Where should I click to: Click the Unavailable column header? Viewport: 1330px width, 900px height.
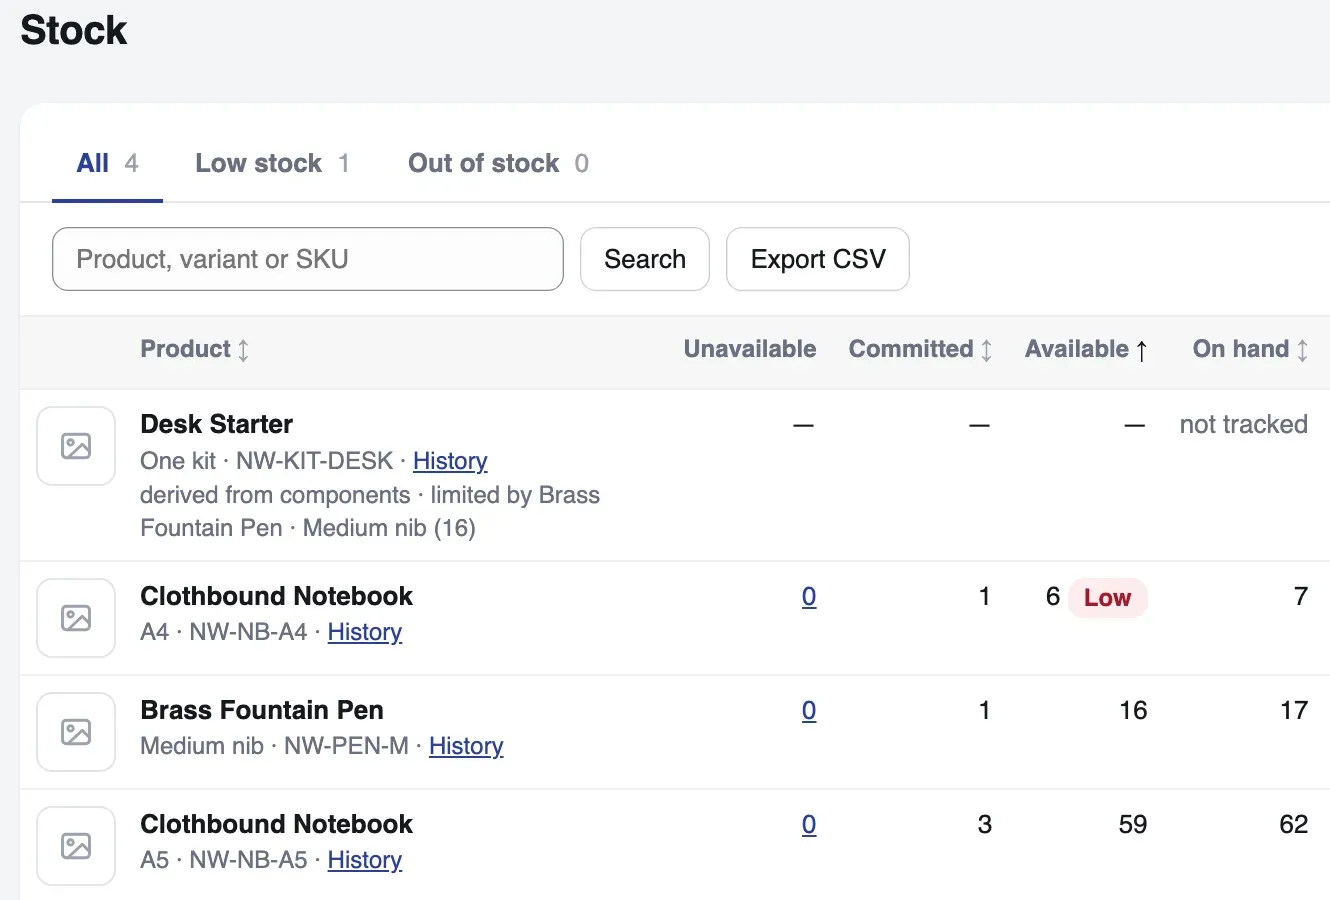point(750,349)
